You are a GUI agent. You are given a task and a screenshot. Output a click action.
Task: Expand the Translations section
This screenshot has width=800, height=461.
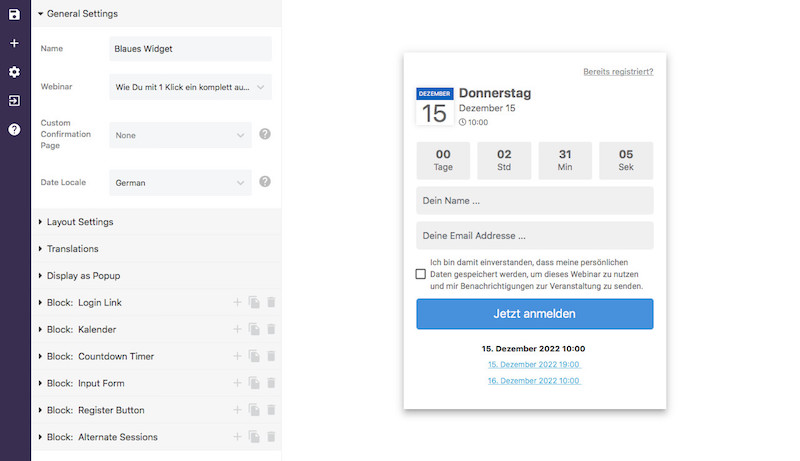[x=72, y=249]
